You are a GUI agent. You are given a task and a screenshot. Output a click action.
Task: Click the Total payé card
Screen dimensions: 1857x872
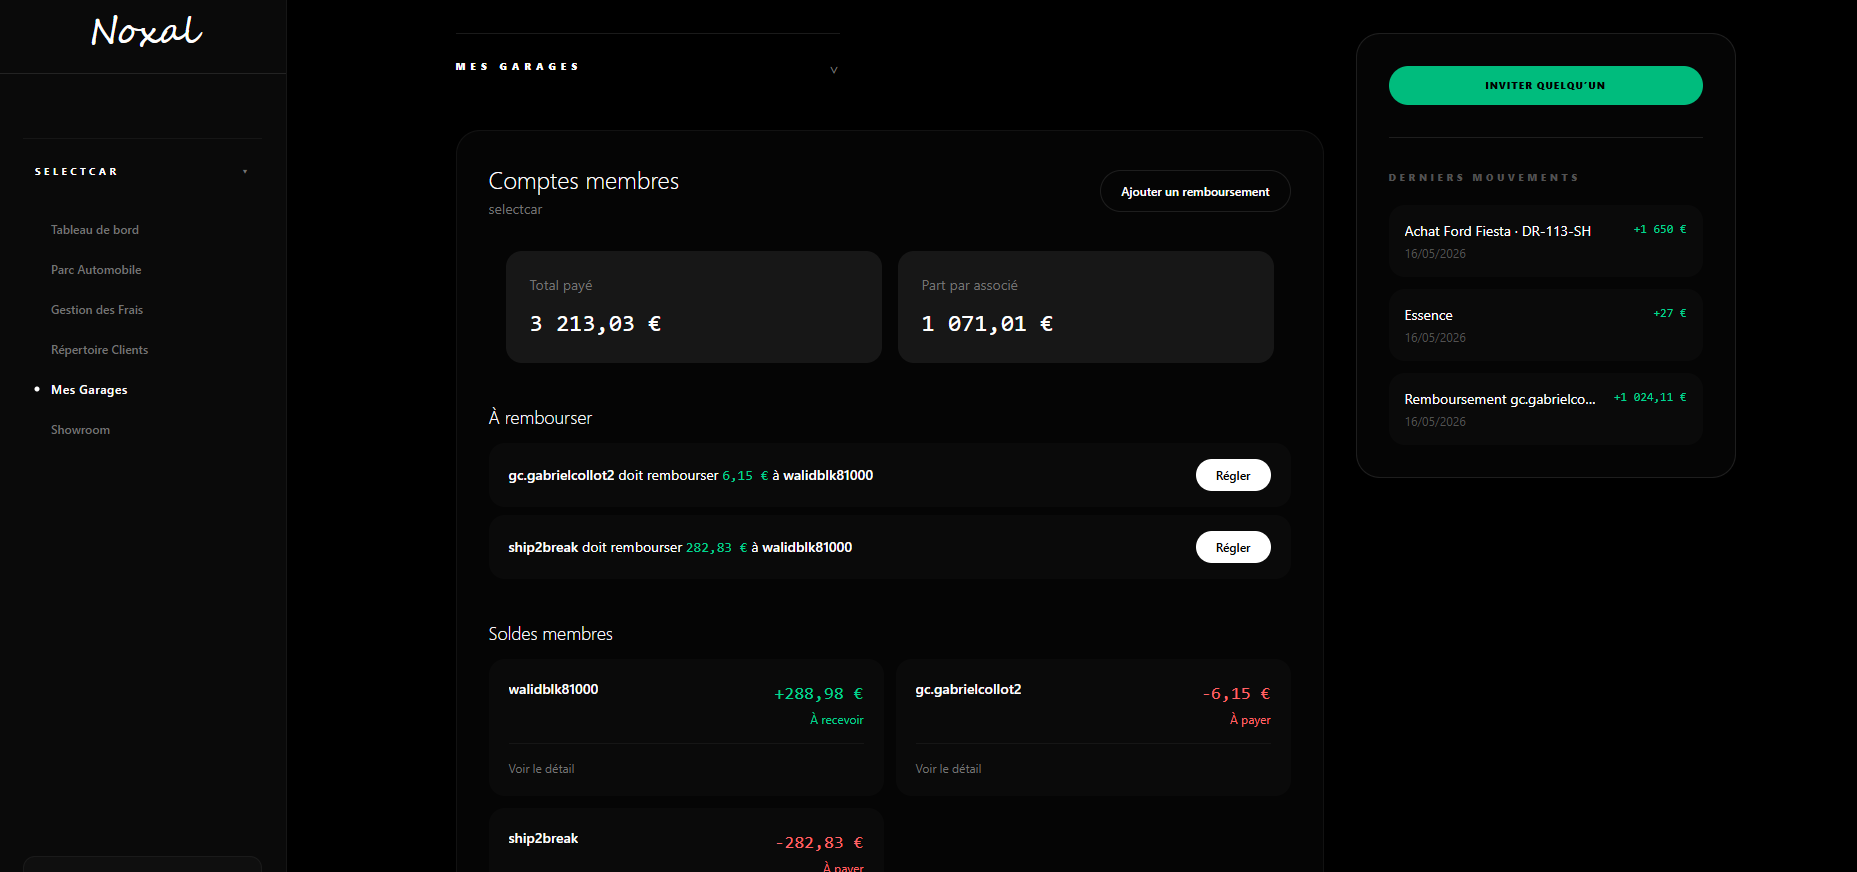click(693, 306)
